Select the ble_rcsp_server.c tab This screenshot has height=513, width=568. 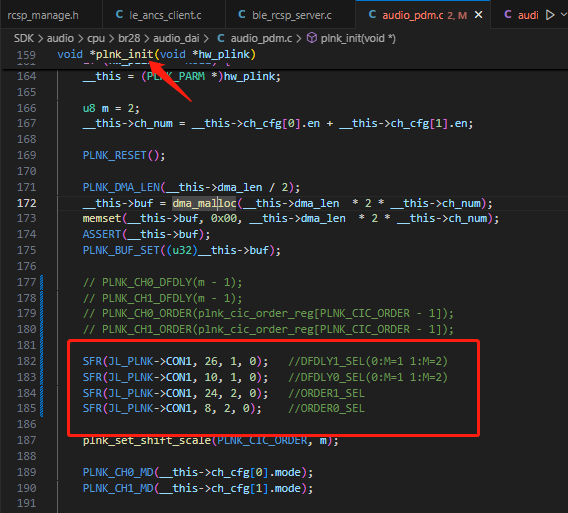click(x=291, y=15)
